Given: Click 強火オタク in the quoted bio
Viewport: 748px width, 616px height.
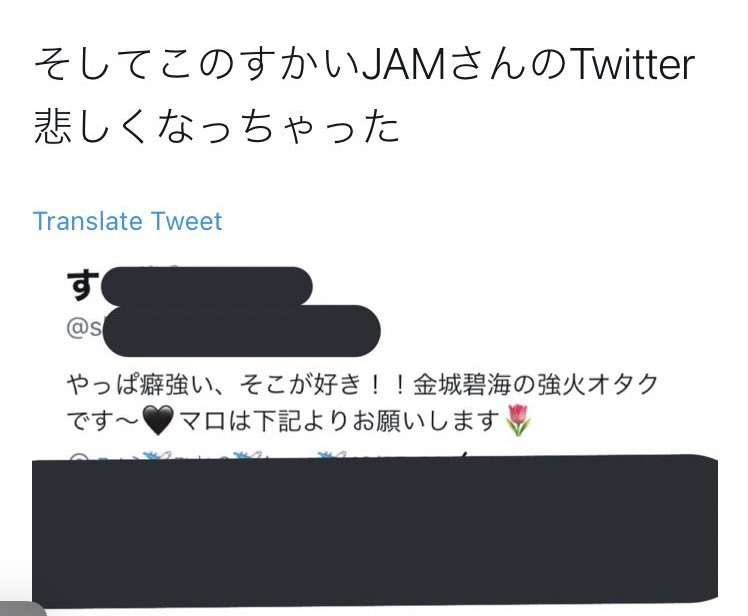Looking at the screenshot, I should coord(598,385).
